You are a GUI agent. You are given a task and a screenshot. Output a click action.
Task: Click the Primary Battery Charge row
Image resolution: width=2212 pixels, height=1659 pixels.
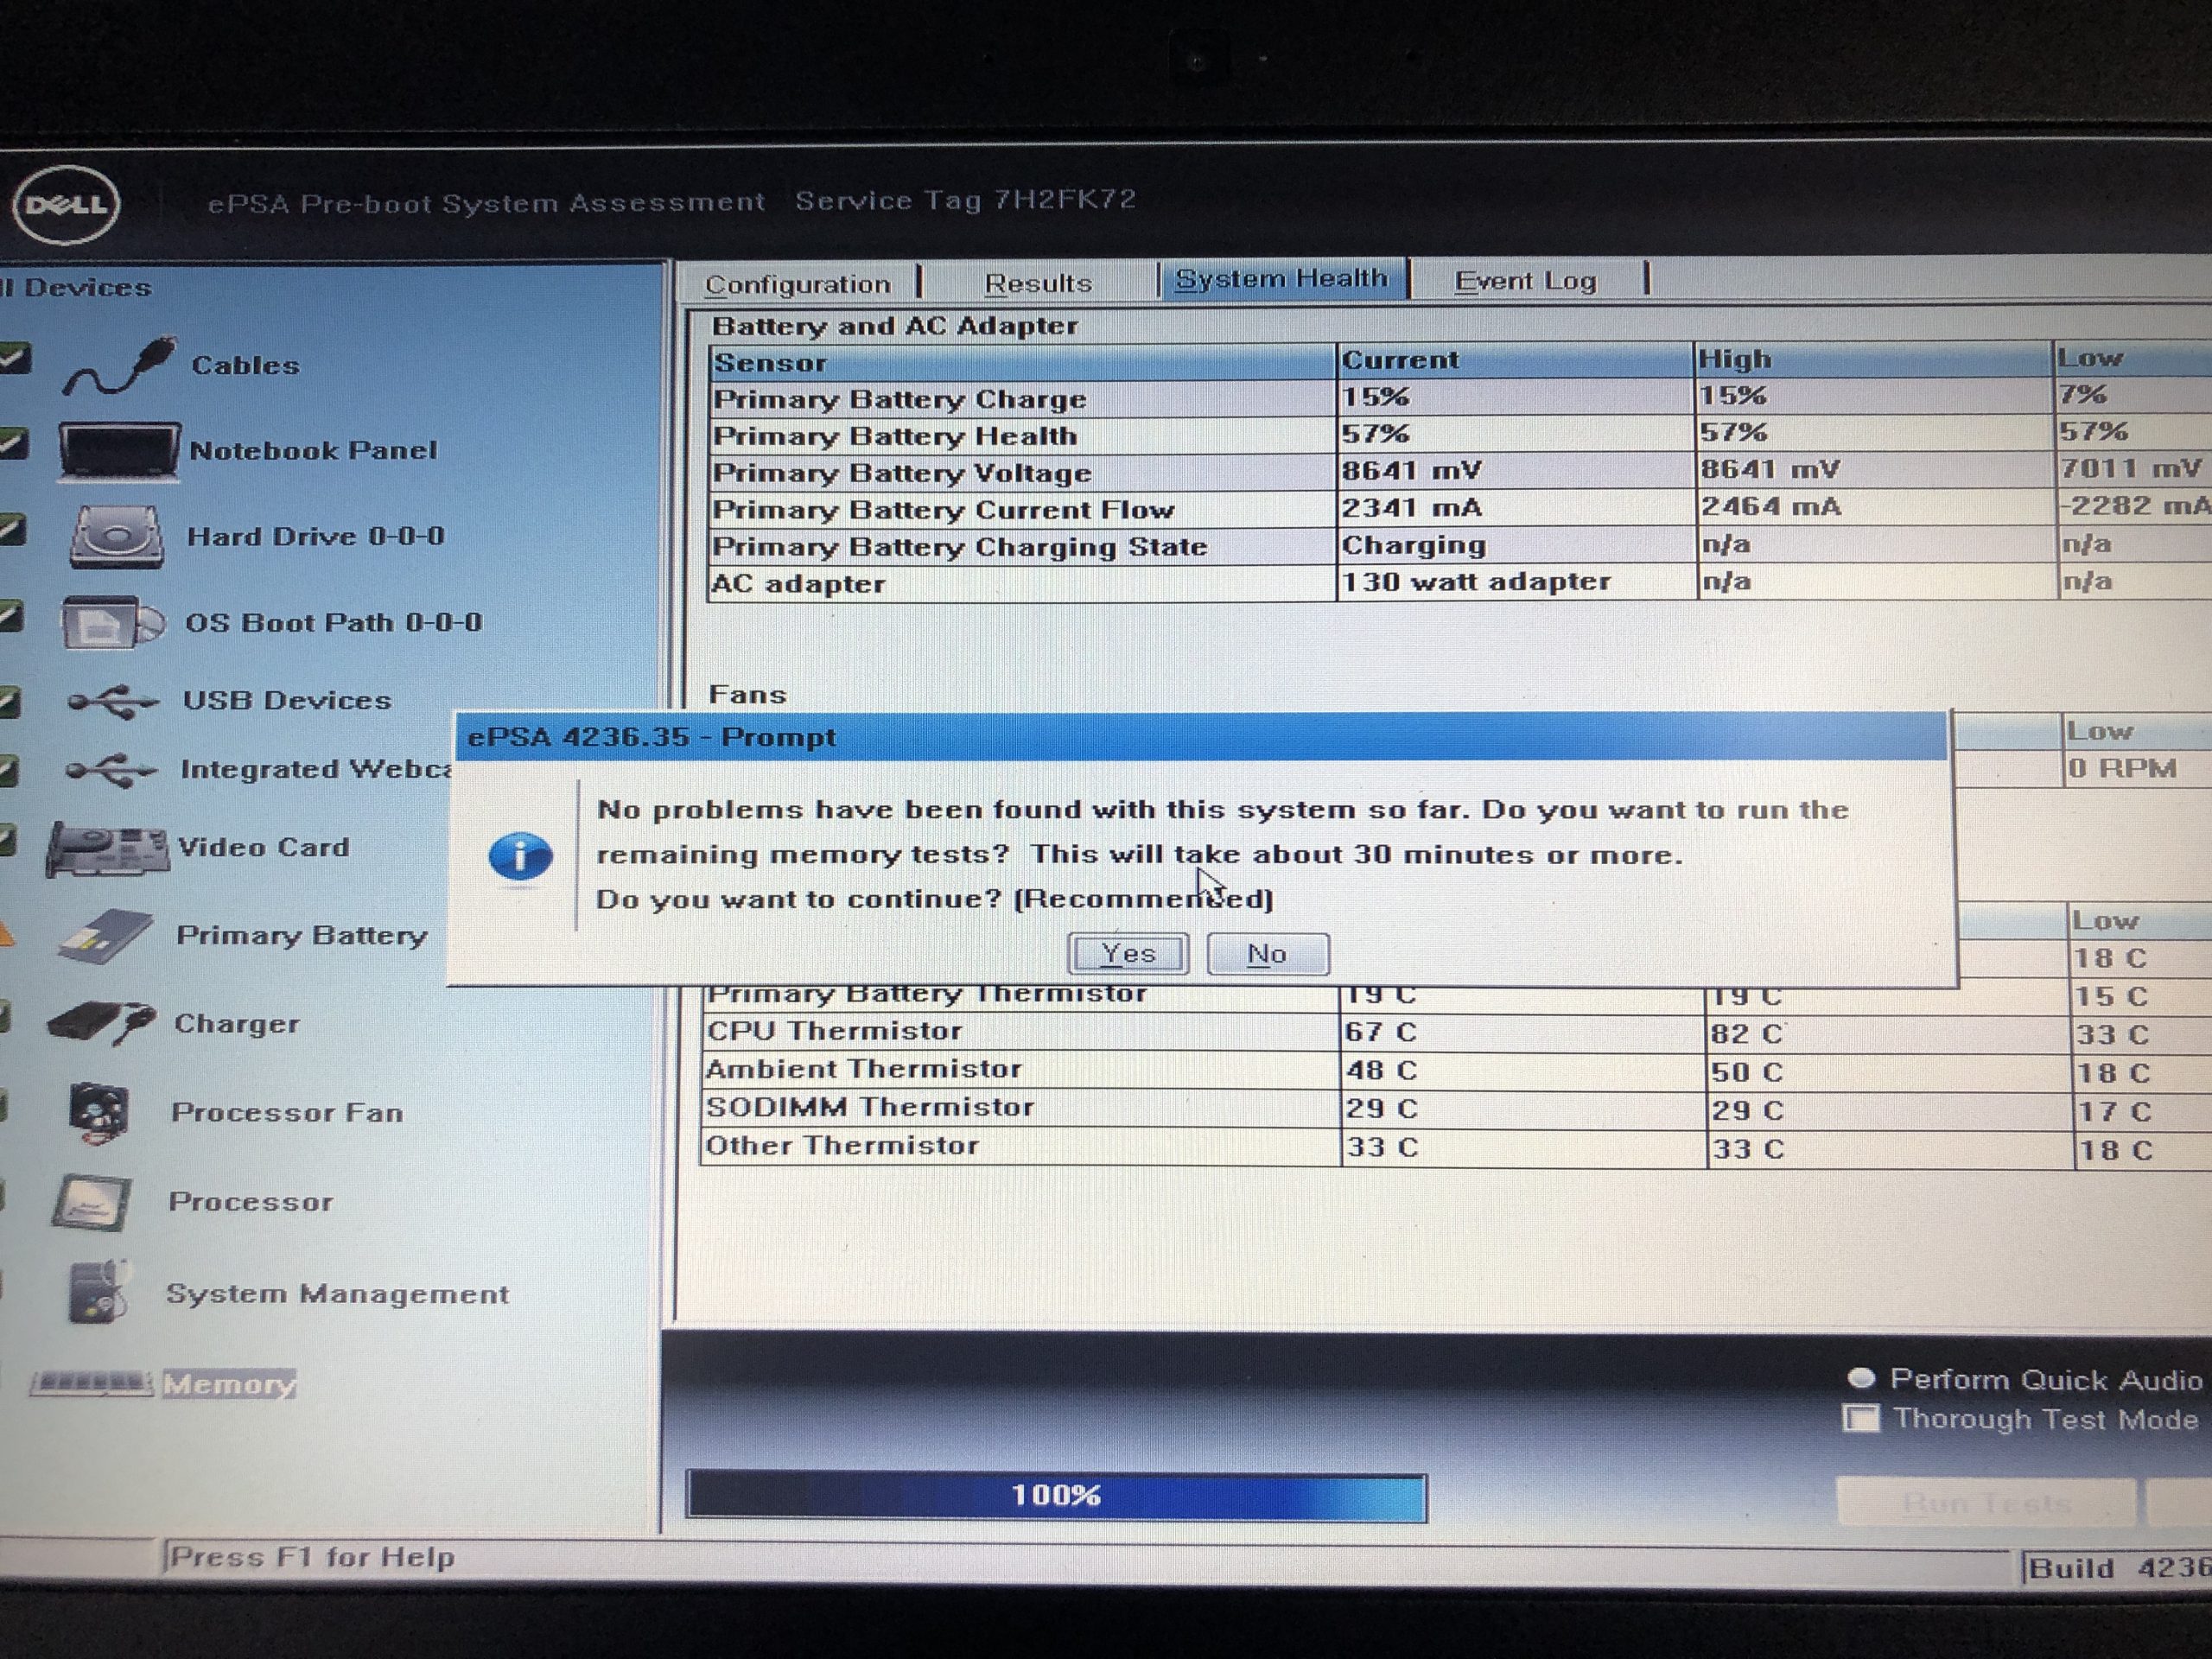[x=1460, y=398]
